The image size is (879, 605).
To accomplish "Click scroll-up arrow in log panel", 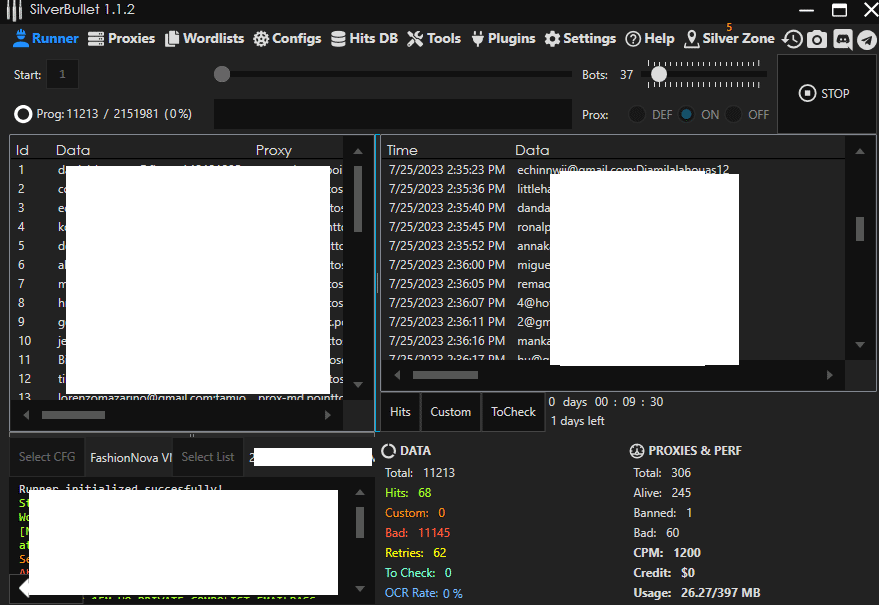I will pyautogui.click(x=360, y=492).
